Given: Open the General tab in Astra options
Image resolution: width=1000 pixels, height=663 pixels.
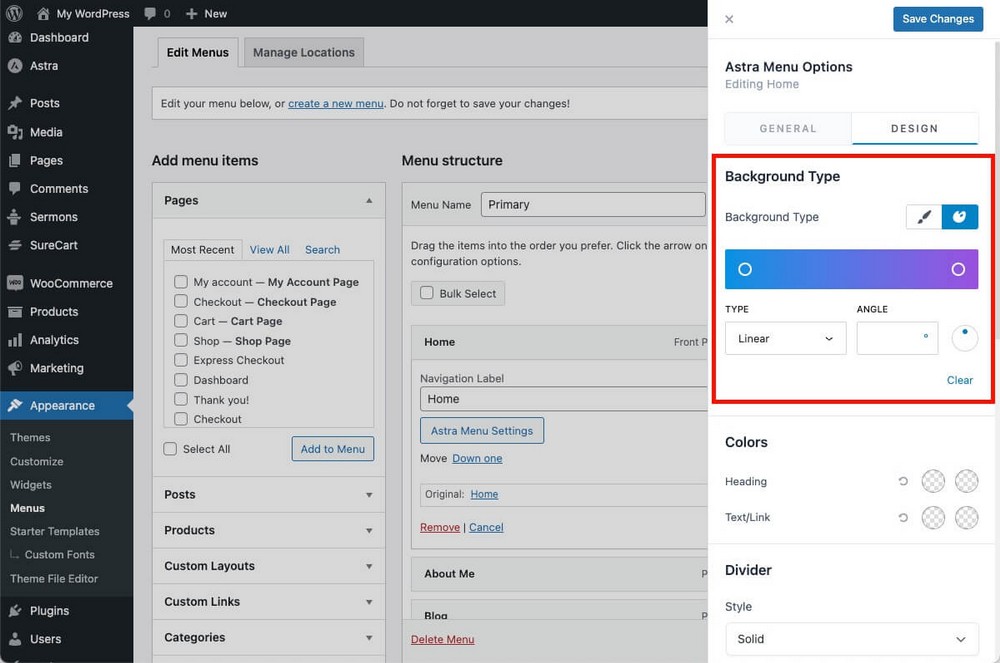Looking at the screenshot, I should pos(788,129).
